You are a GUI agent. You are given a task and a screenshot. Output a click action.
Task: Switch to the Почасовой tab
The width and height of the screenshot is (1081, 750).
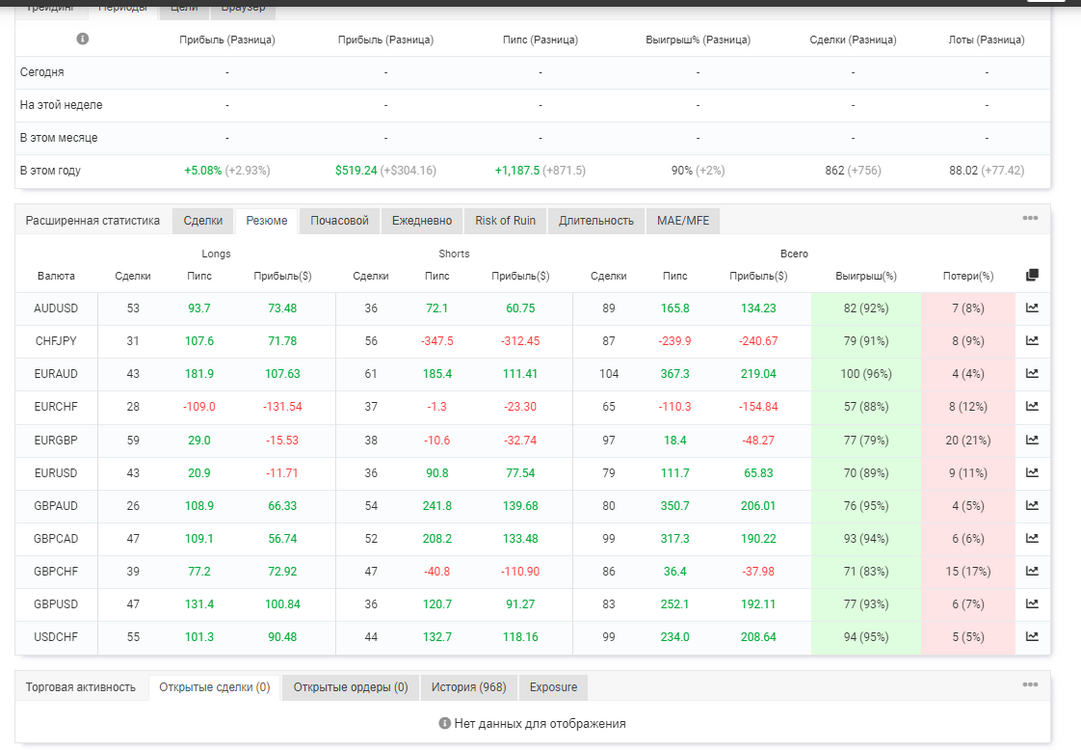tap(339, 221)
